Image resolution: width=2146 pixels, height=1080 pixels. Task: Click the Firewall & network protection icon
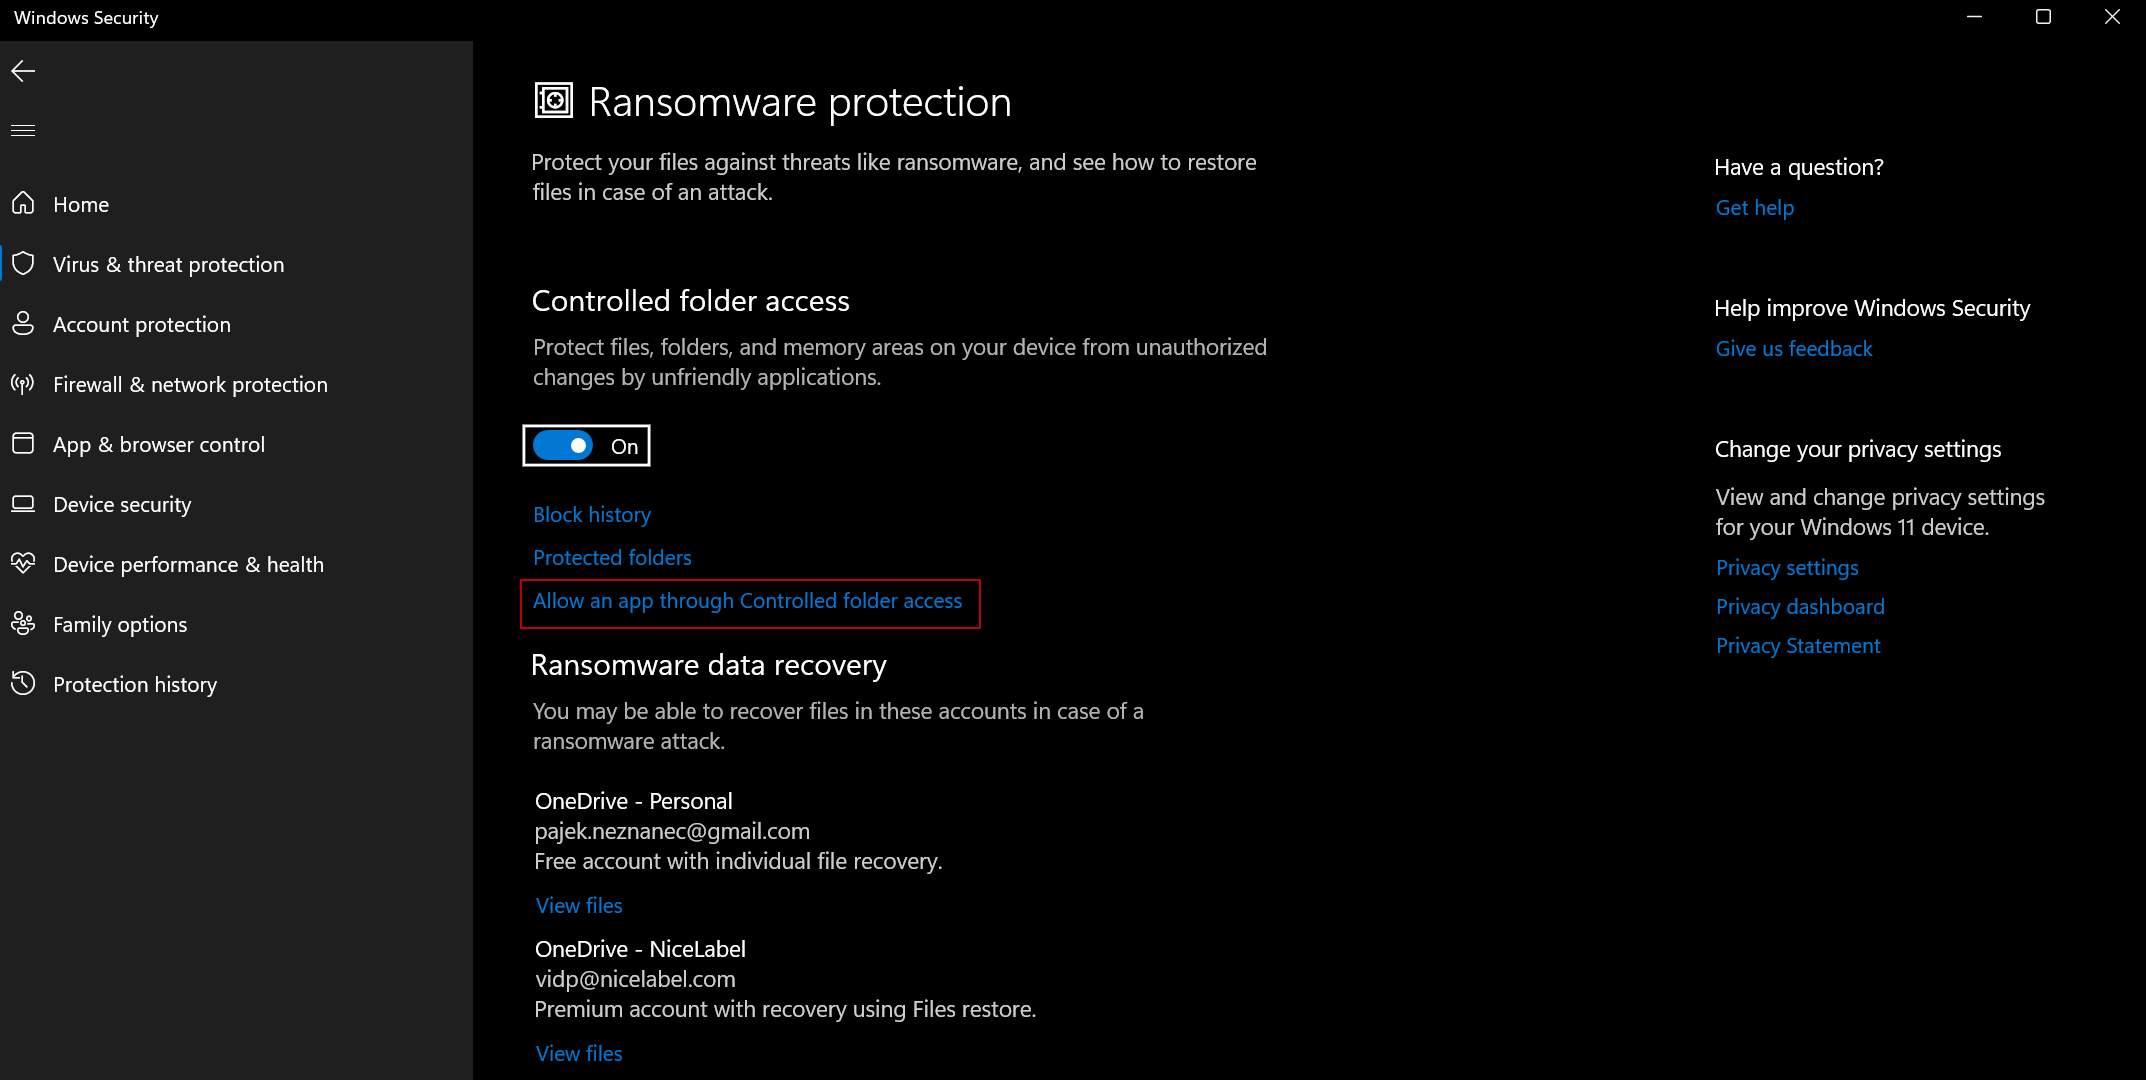23,384
